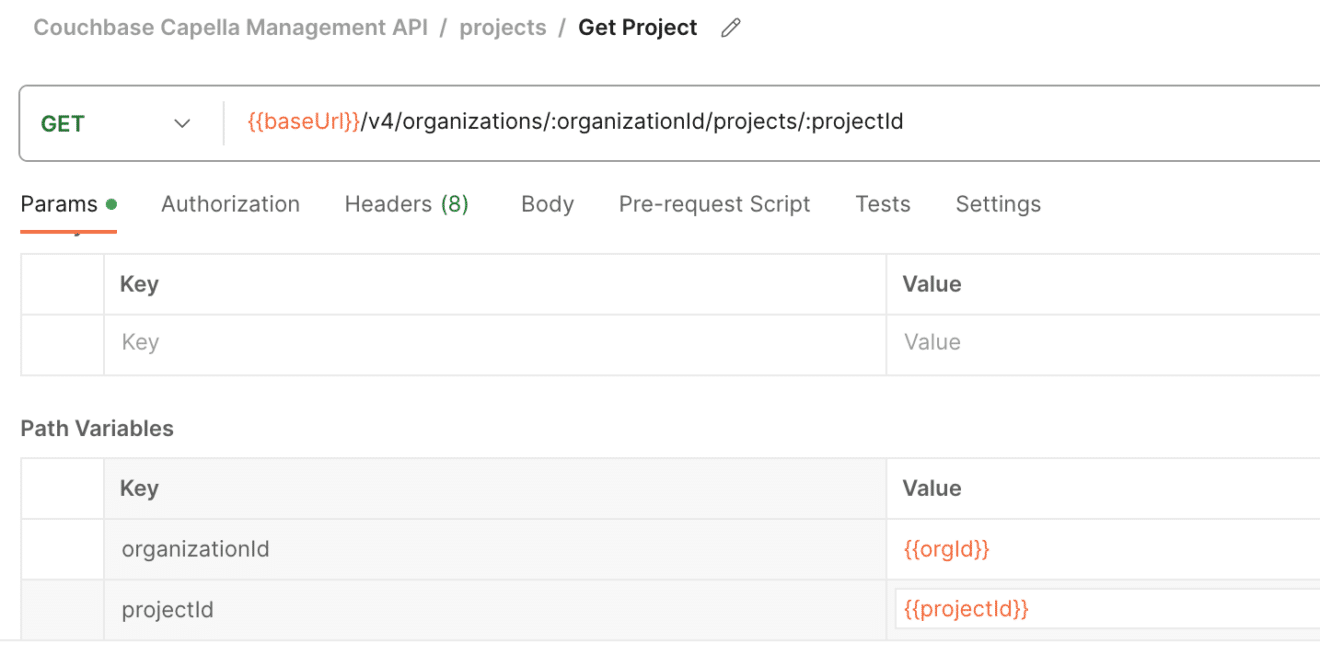The width and height of the screenshot is (1320, 655).
Task: Select the Get Project breadcrumb title
Action: 637,27
